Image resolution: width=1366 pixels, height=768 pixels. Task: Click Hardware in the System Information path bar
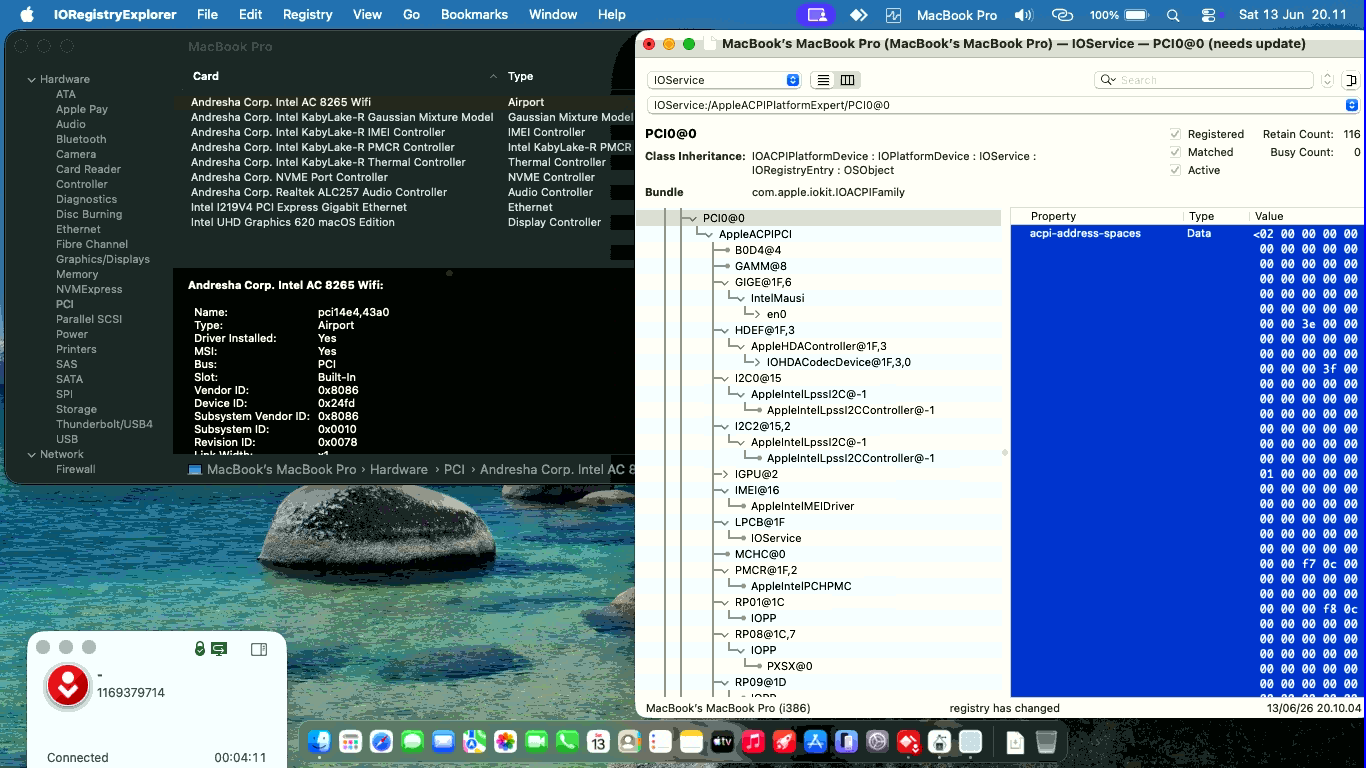point(399,469)
